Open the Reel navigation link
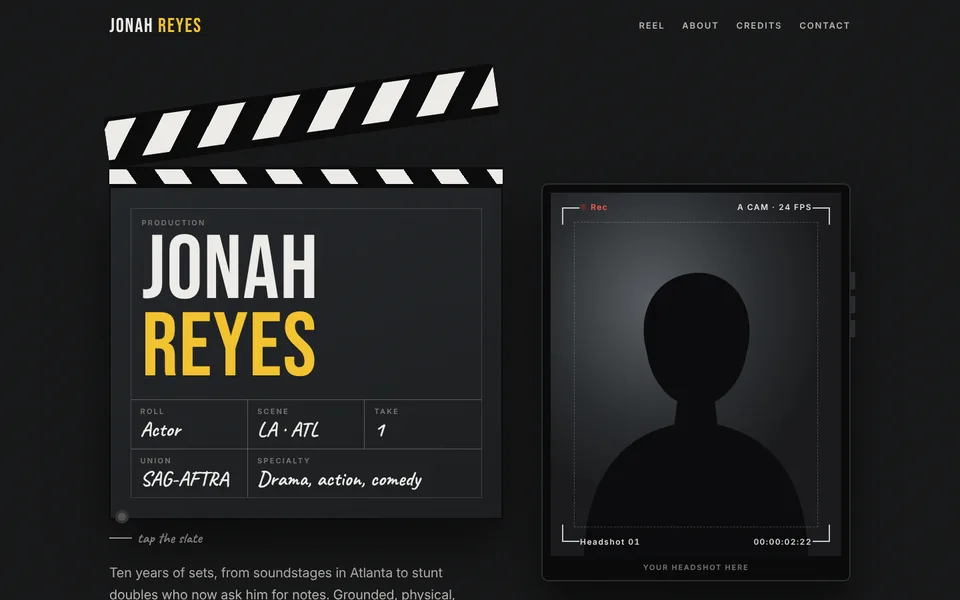 651,26
